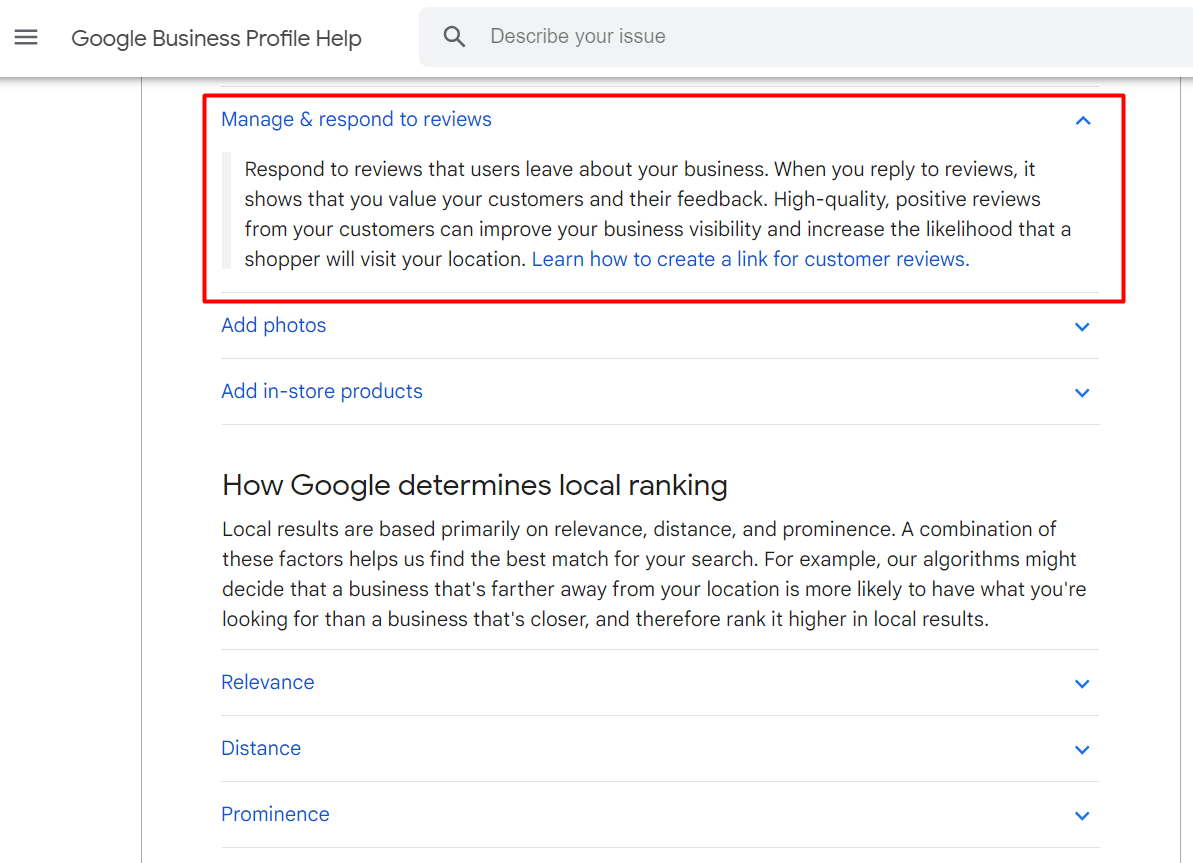
Task: Open the create a link for customer reviews article
Action: click(750, 260)
